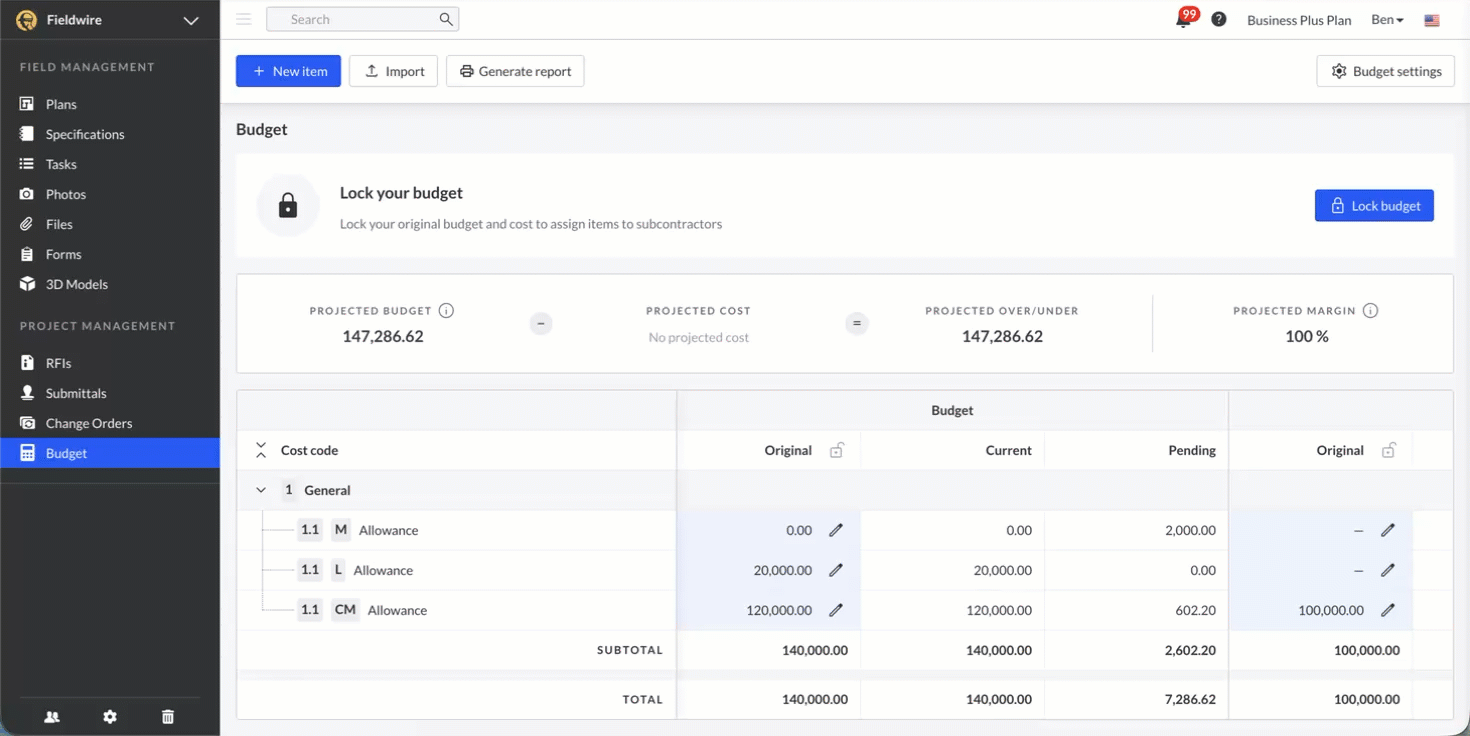This screenshot has height=736, width=1470.
Task: Open the Ben user menu
Action: [x=1387, y=20]
